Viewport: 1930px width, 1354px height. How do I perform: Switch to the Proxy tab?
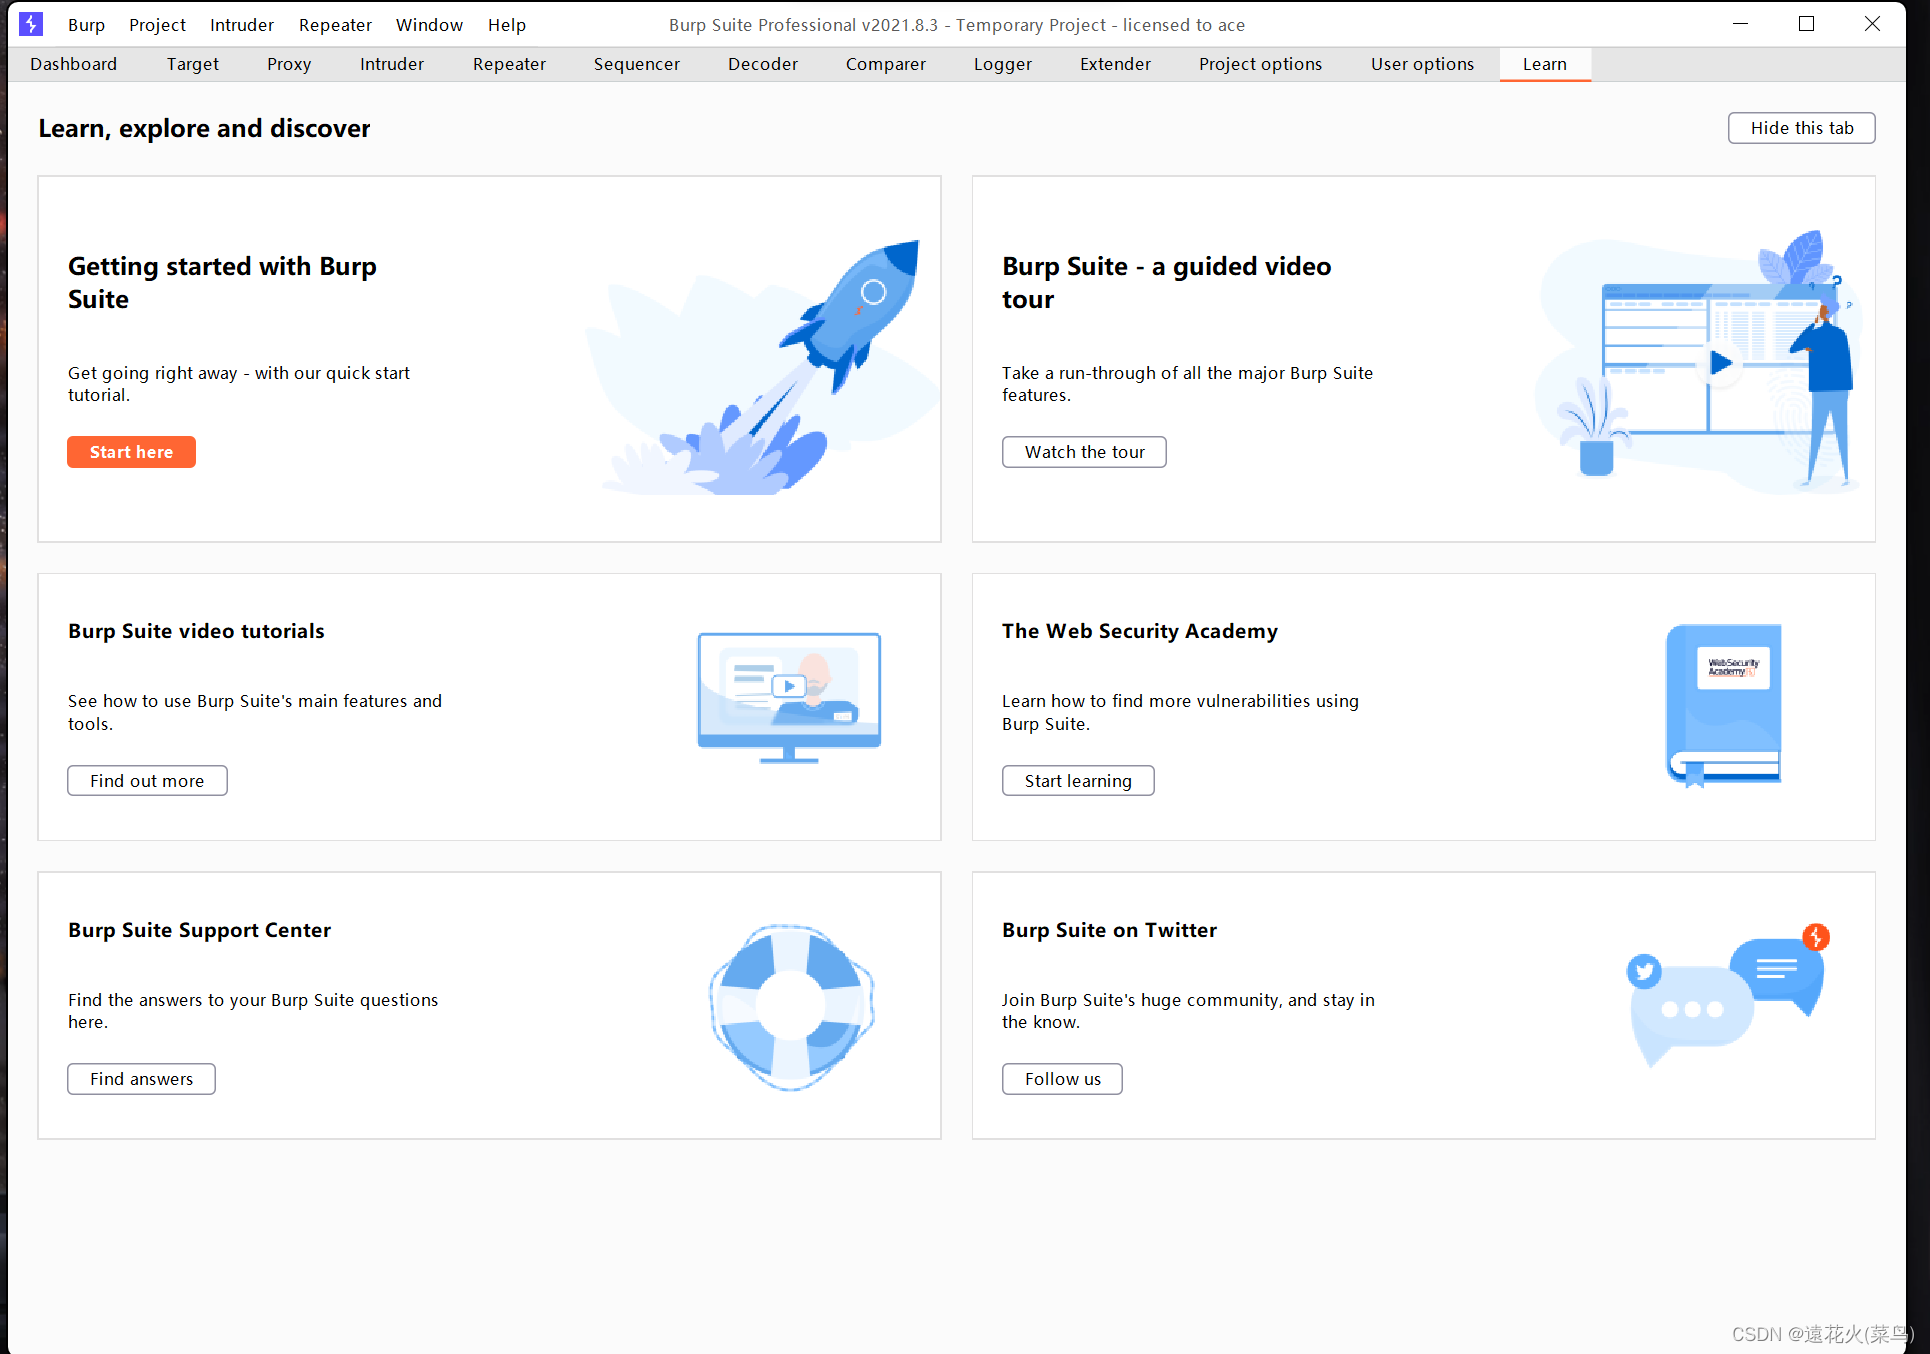[289, 64]
